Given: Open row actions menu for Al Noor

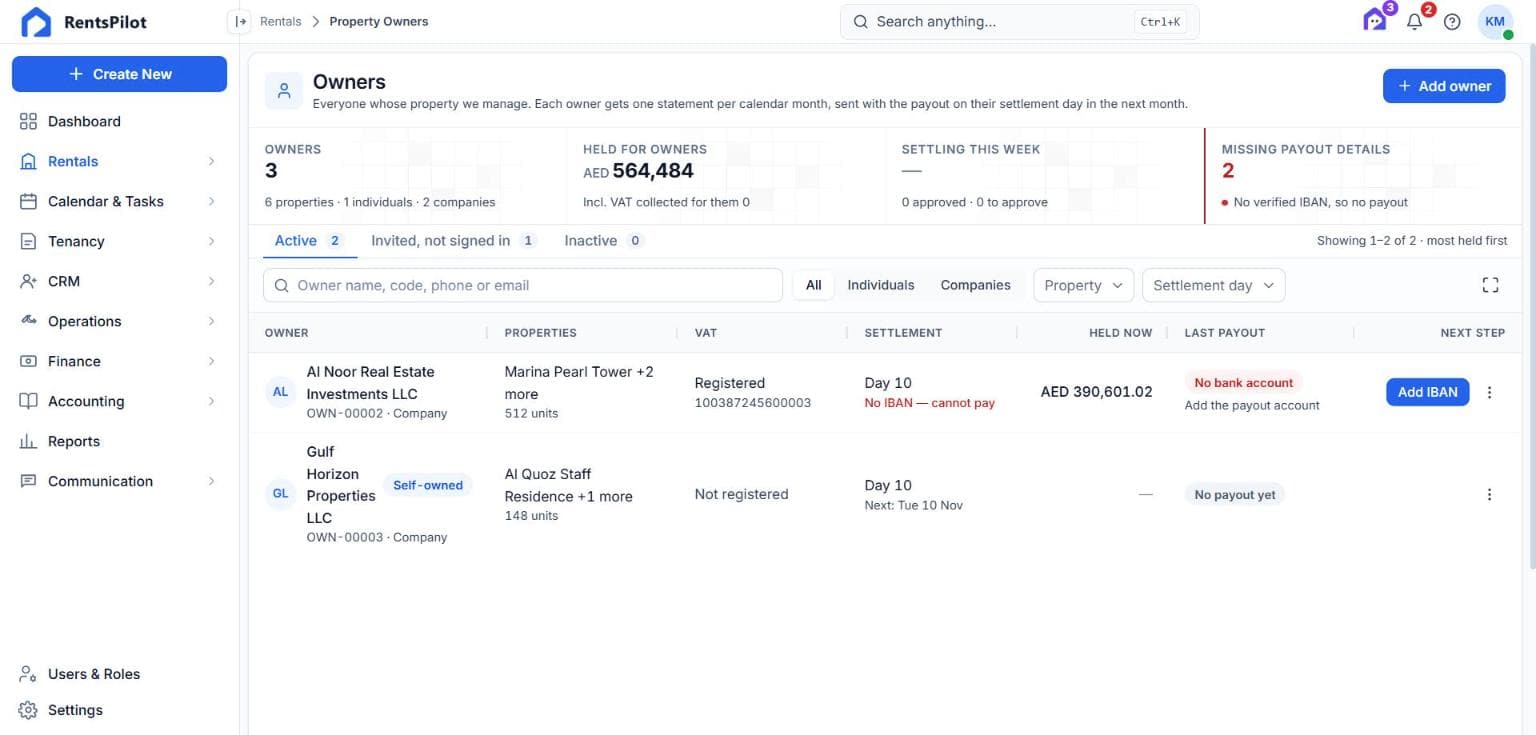Looking at the screenshot, I should 1489,393.
